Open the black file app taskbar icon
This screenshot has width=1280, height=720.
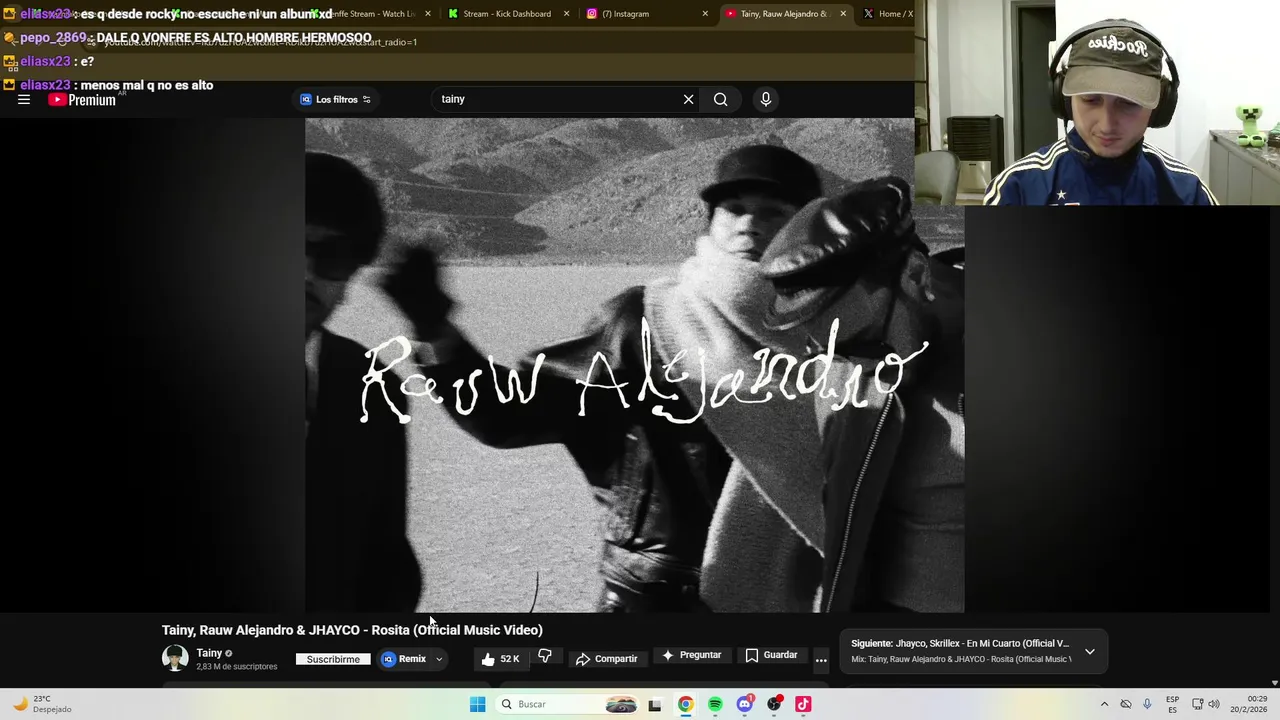(655, 704)
